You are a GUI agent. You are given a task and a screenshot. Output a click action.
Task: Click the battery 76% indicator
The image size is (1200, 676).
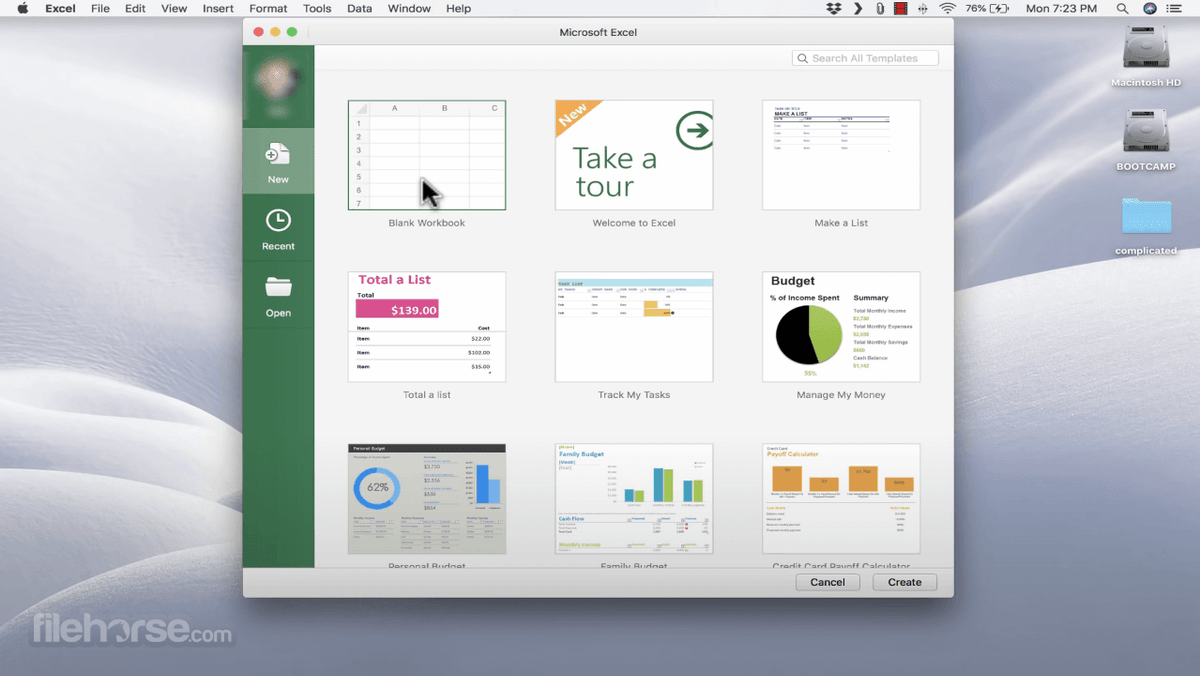click(x=987, y=9)
